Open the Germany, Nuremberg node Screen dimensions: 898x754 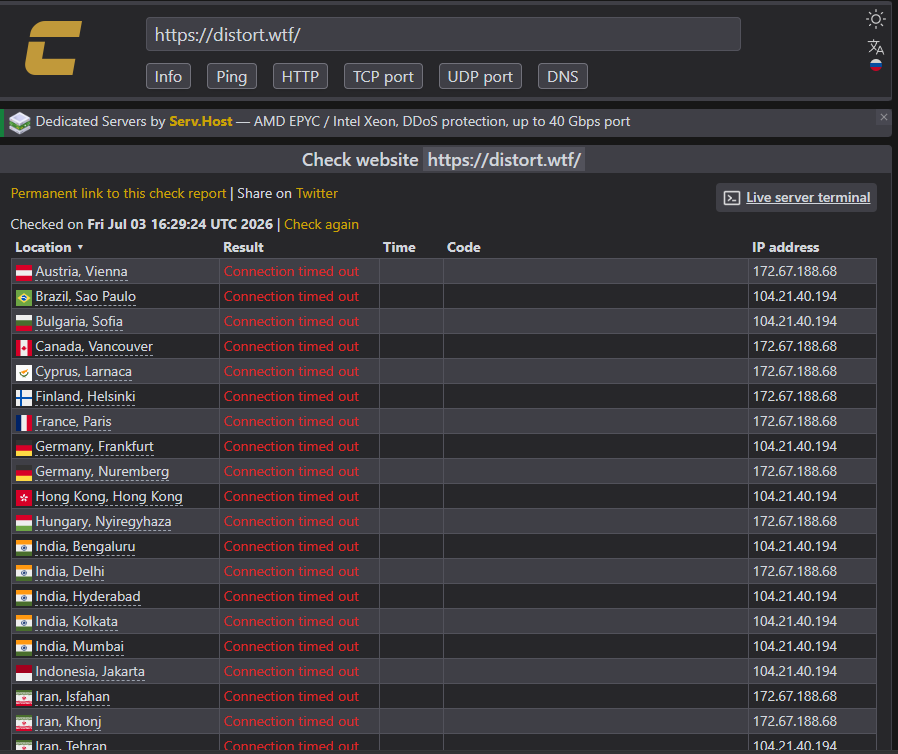click(102, 471)
